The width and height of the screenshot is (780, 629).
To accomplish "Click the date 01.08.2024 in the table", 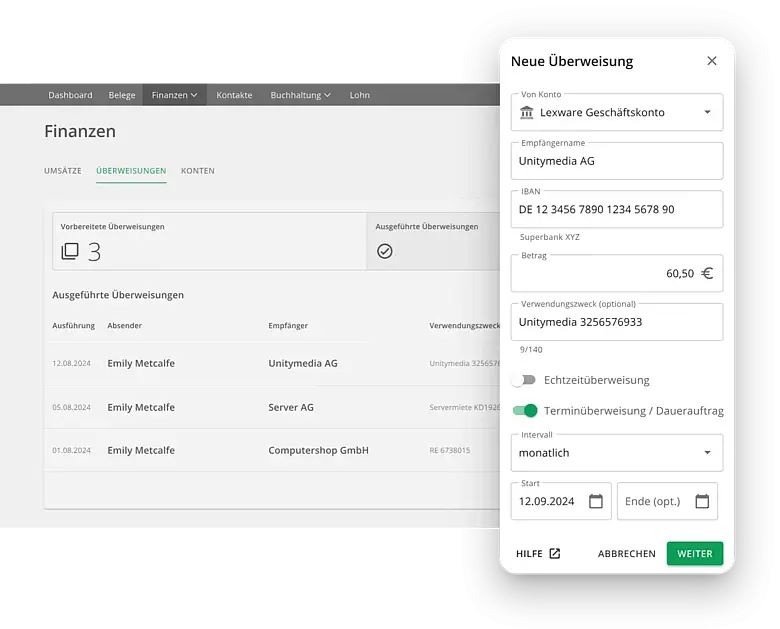I will (72, 450).
